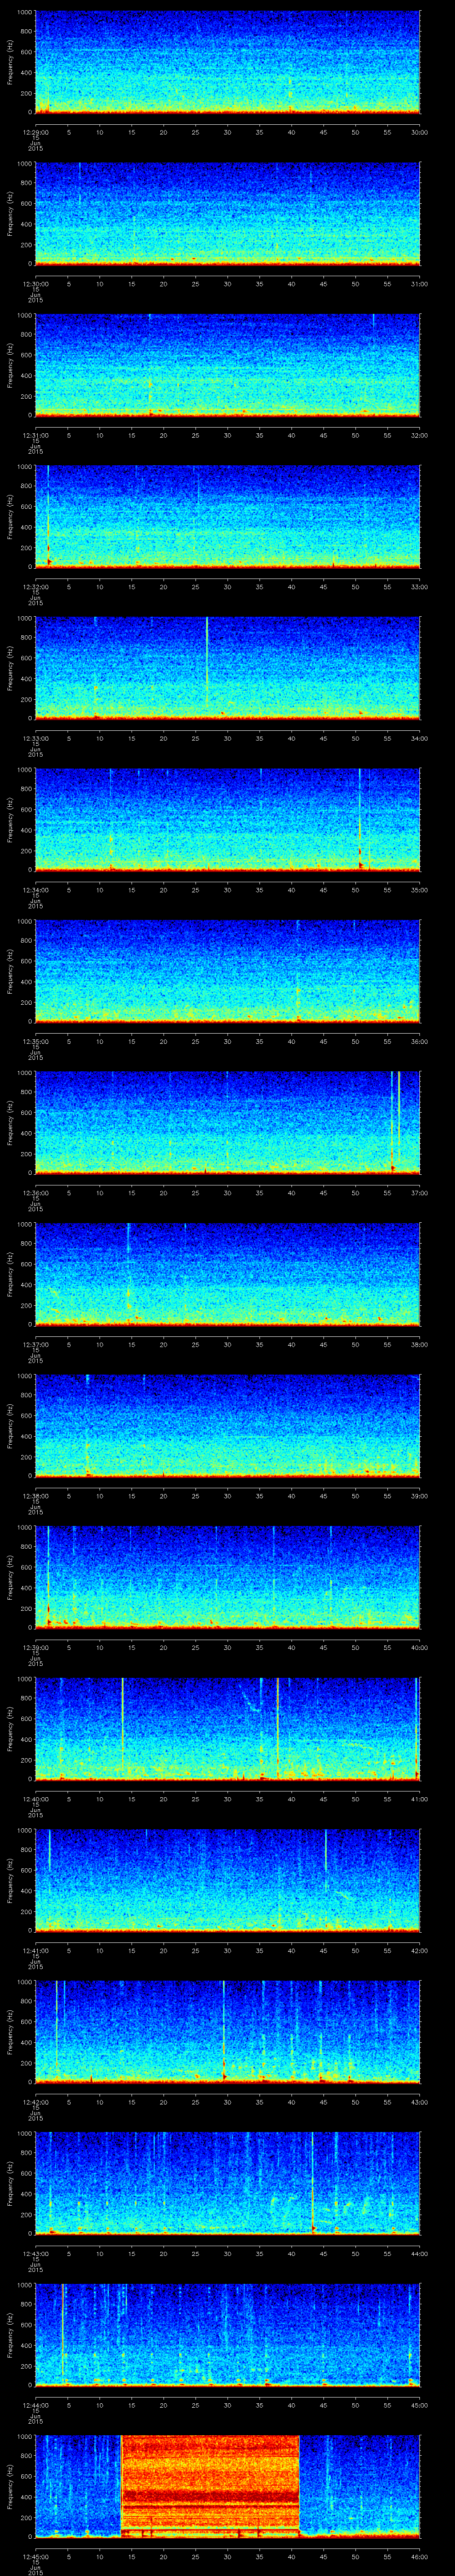The height and width of the screenshot is (2576, 455).
Task: Click the '12:45:00' start time label
Action: coord(35,2556)
